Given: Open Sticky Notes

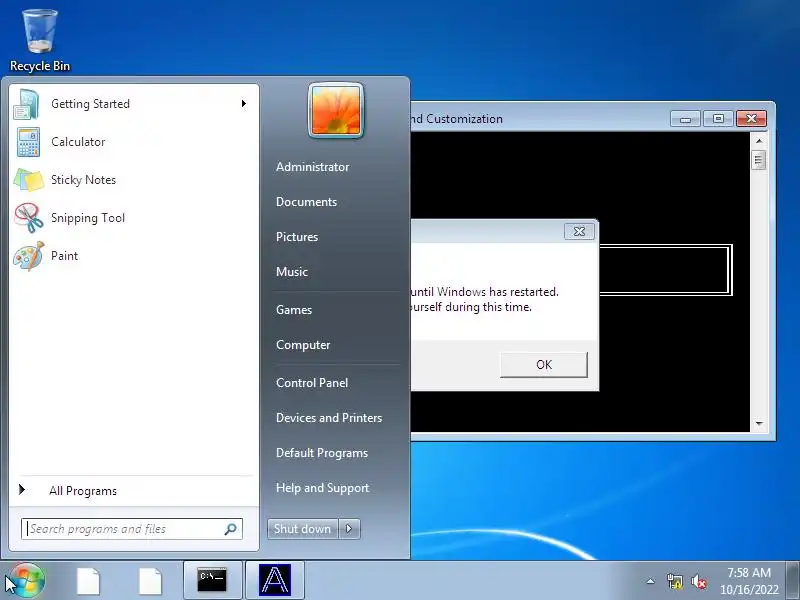Looking at the screenshot, I should tap(133, 180).
